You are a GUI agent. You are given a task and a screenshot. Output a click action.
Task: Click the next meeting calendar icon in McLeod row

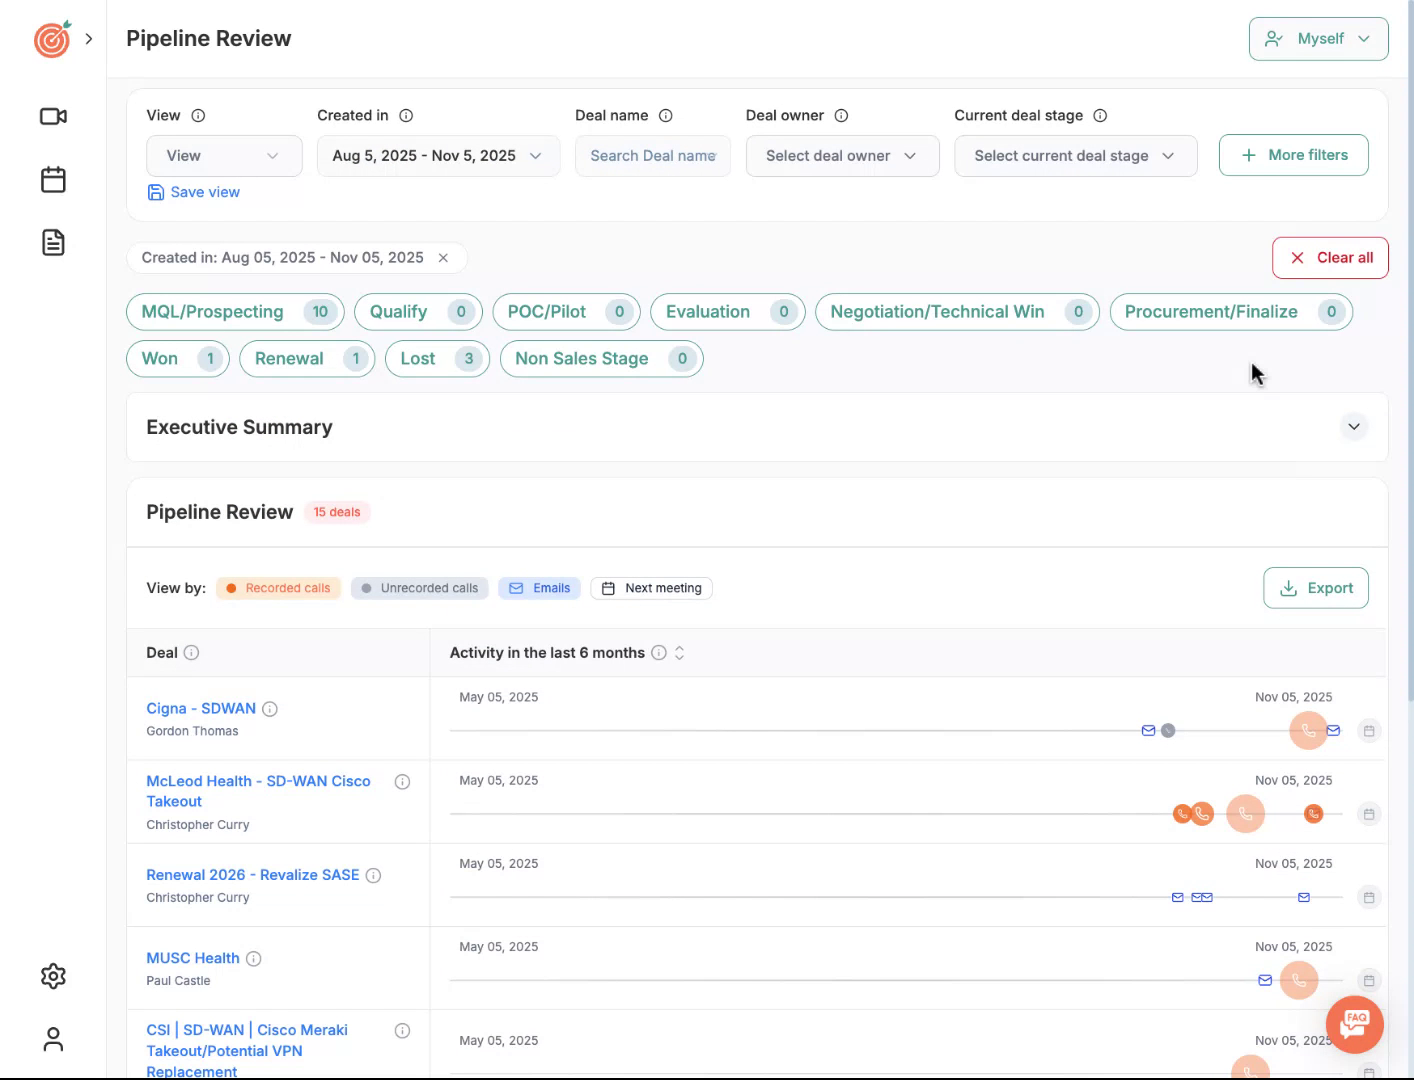tap(1369, 814)
